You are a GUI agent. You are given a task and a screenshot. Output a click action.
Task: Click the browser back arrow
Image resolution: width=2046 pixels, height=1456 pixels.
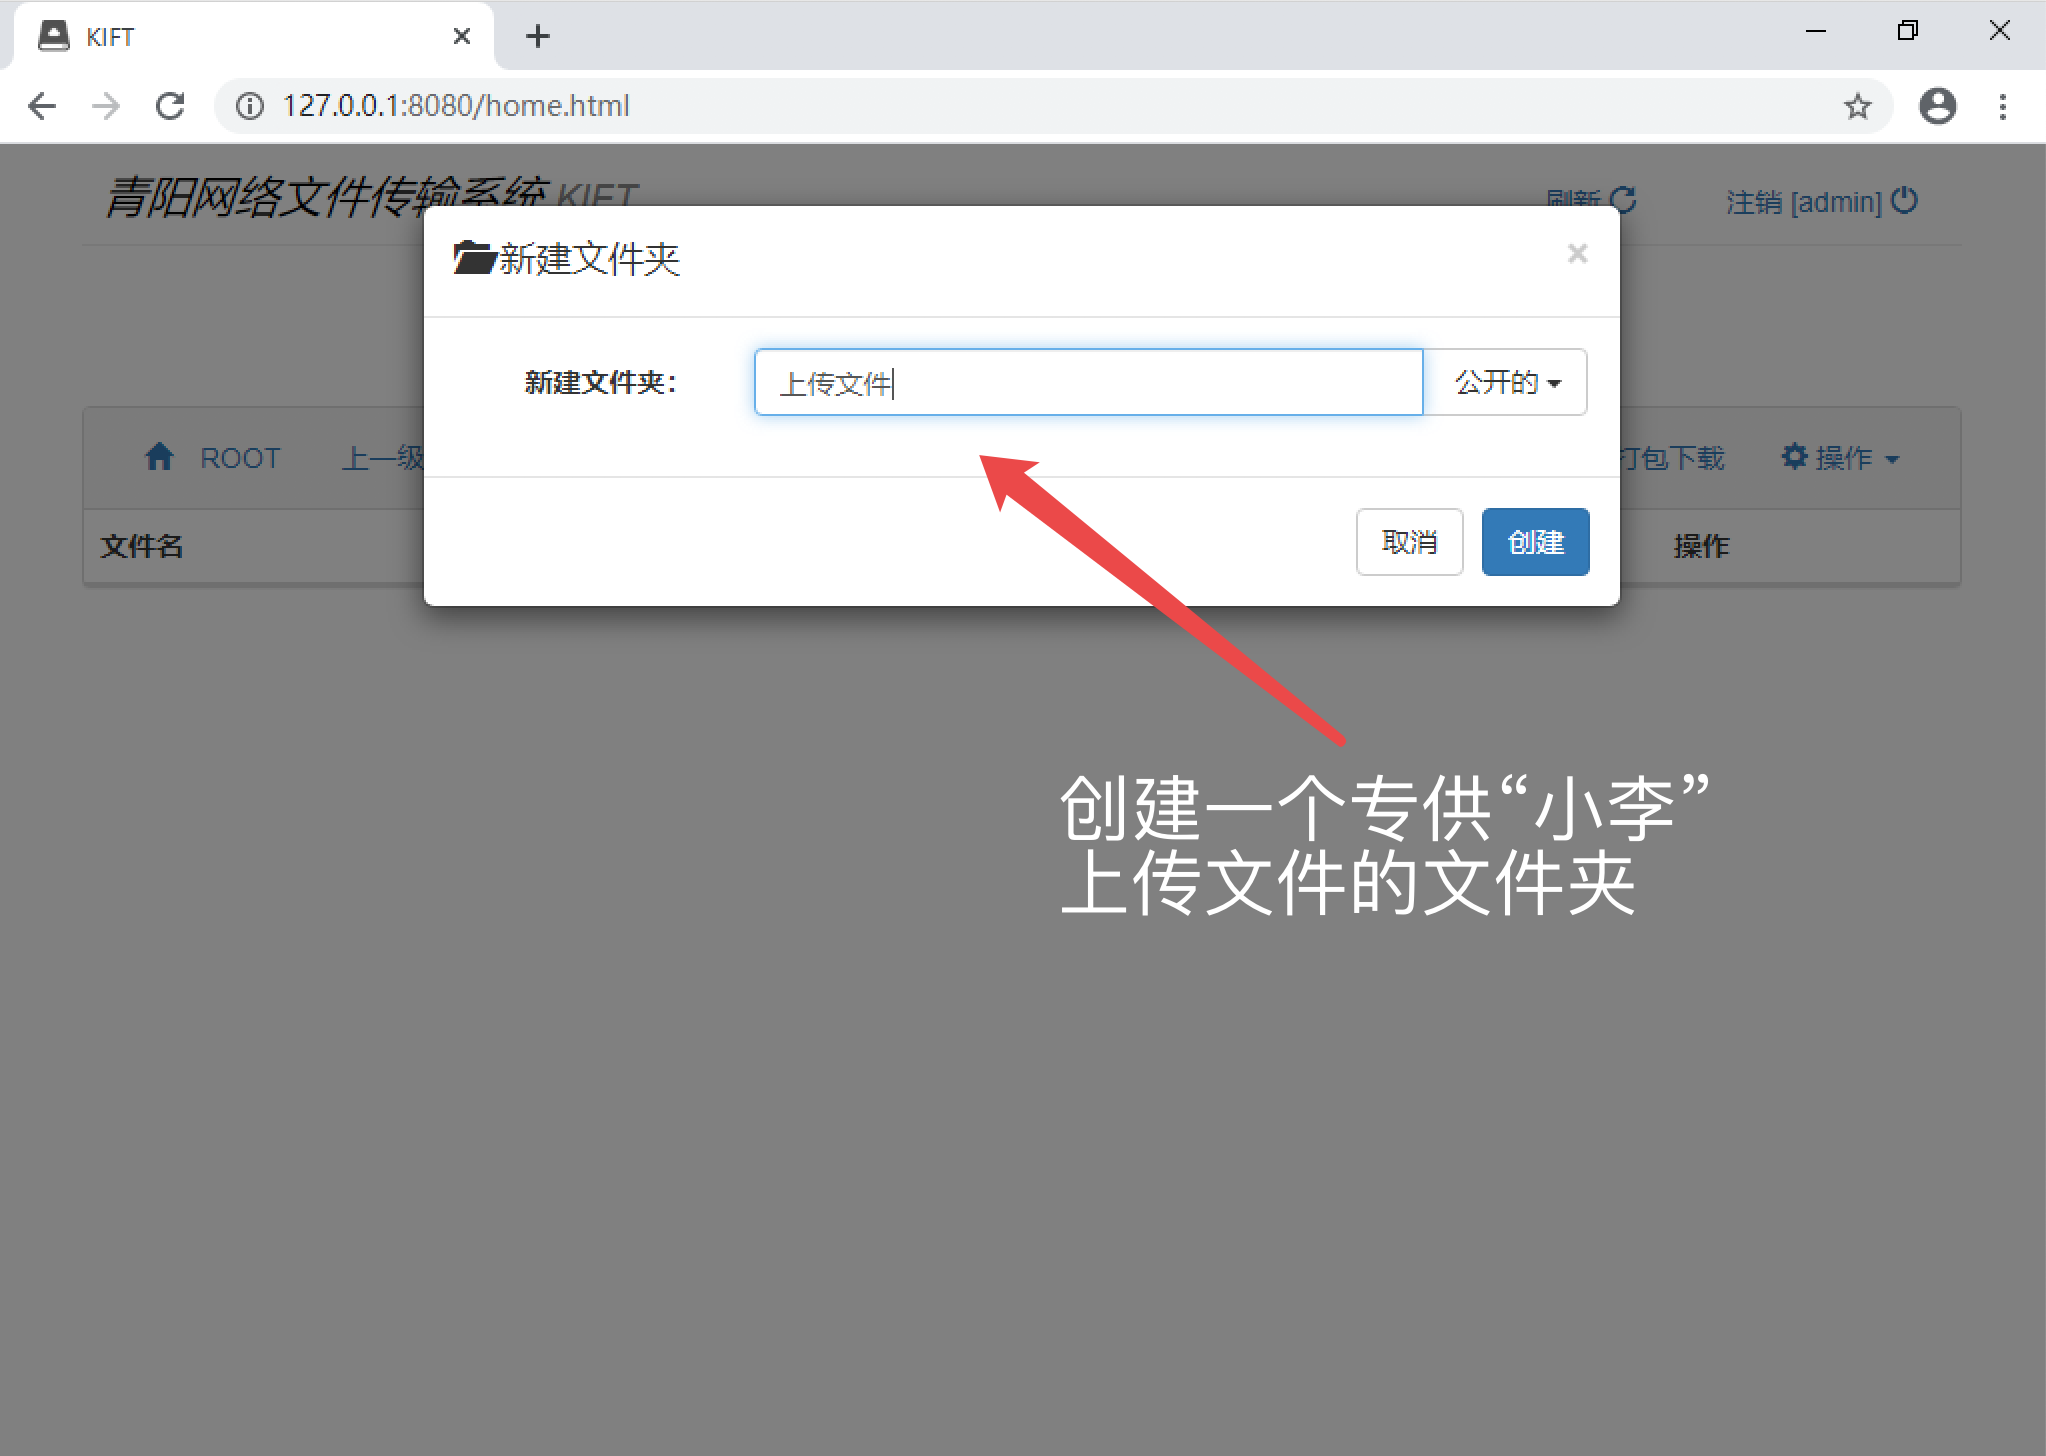pos(42,106)
